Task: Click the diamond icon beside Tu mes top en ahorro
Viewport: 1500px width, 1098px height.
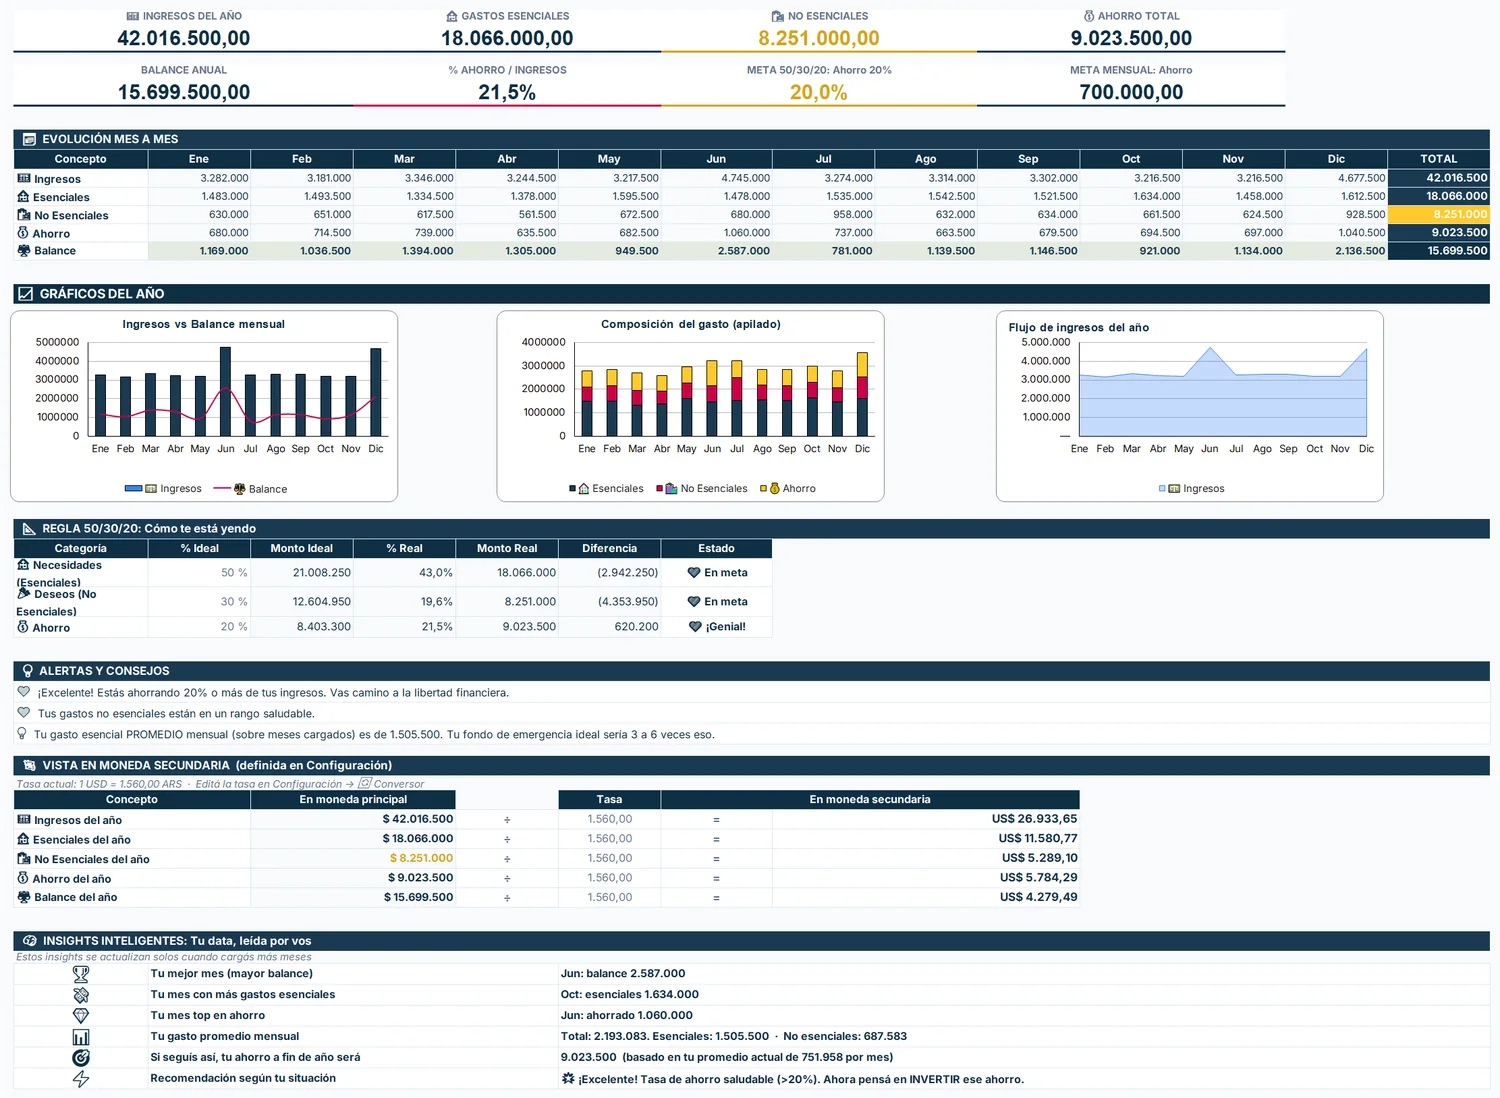Action: [81, 1016]
